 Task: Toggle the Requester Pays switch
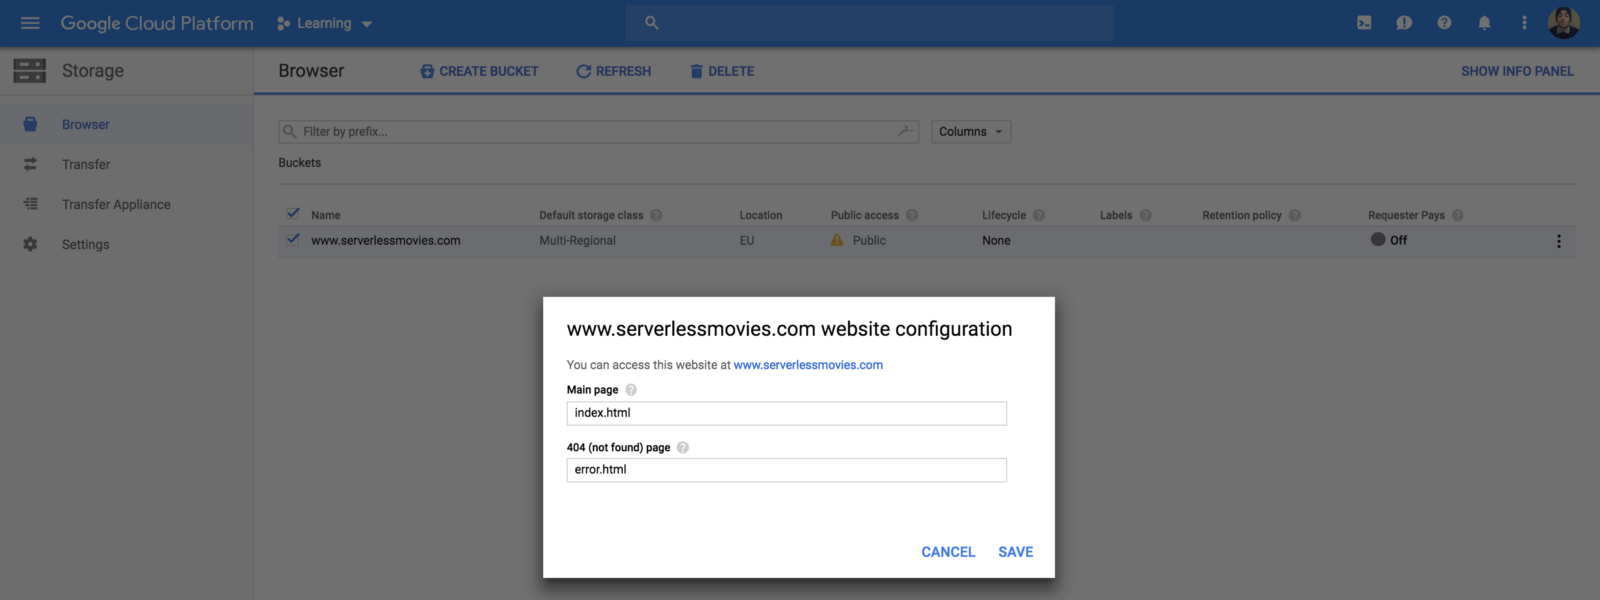1378,240
